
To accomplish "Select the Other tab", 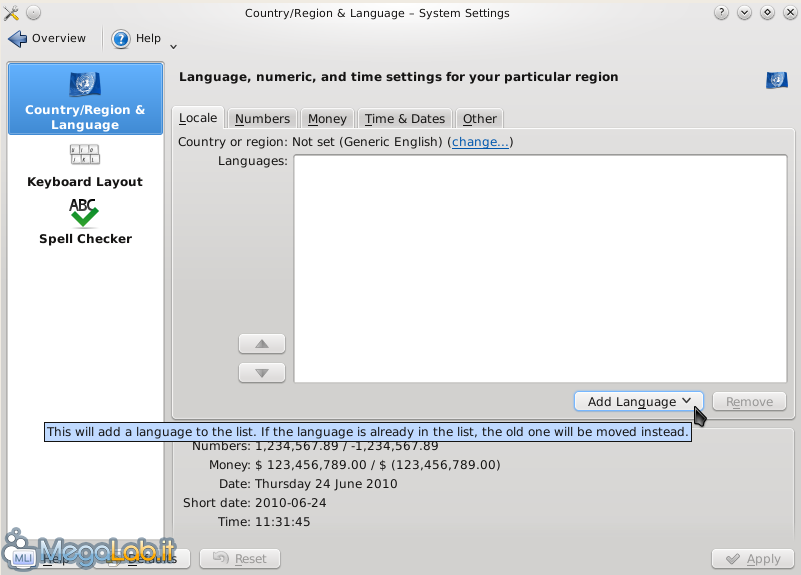I will pyautogui.click(x=479, y=118).
